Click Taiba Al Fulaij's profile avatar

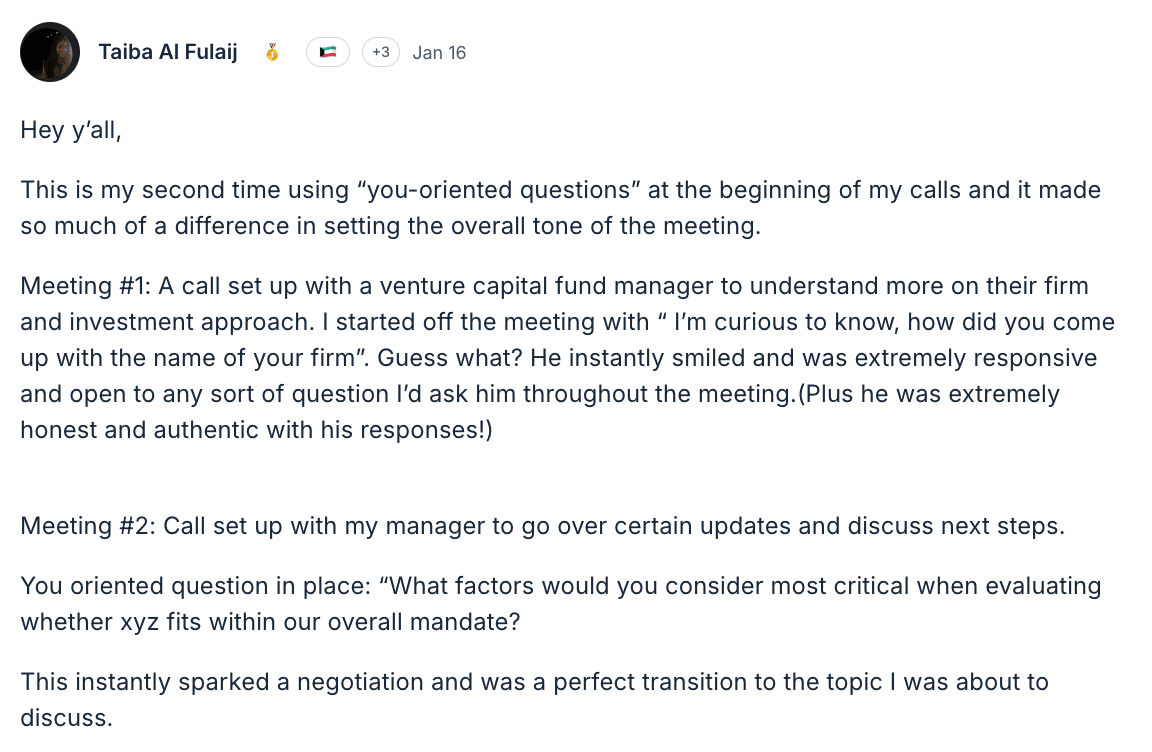click(x=50, y=52)
